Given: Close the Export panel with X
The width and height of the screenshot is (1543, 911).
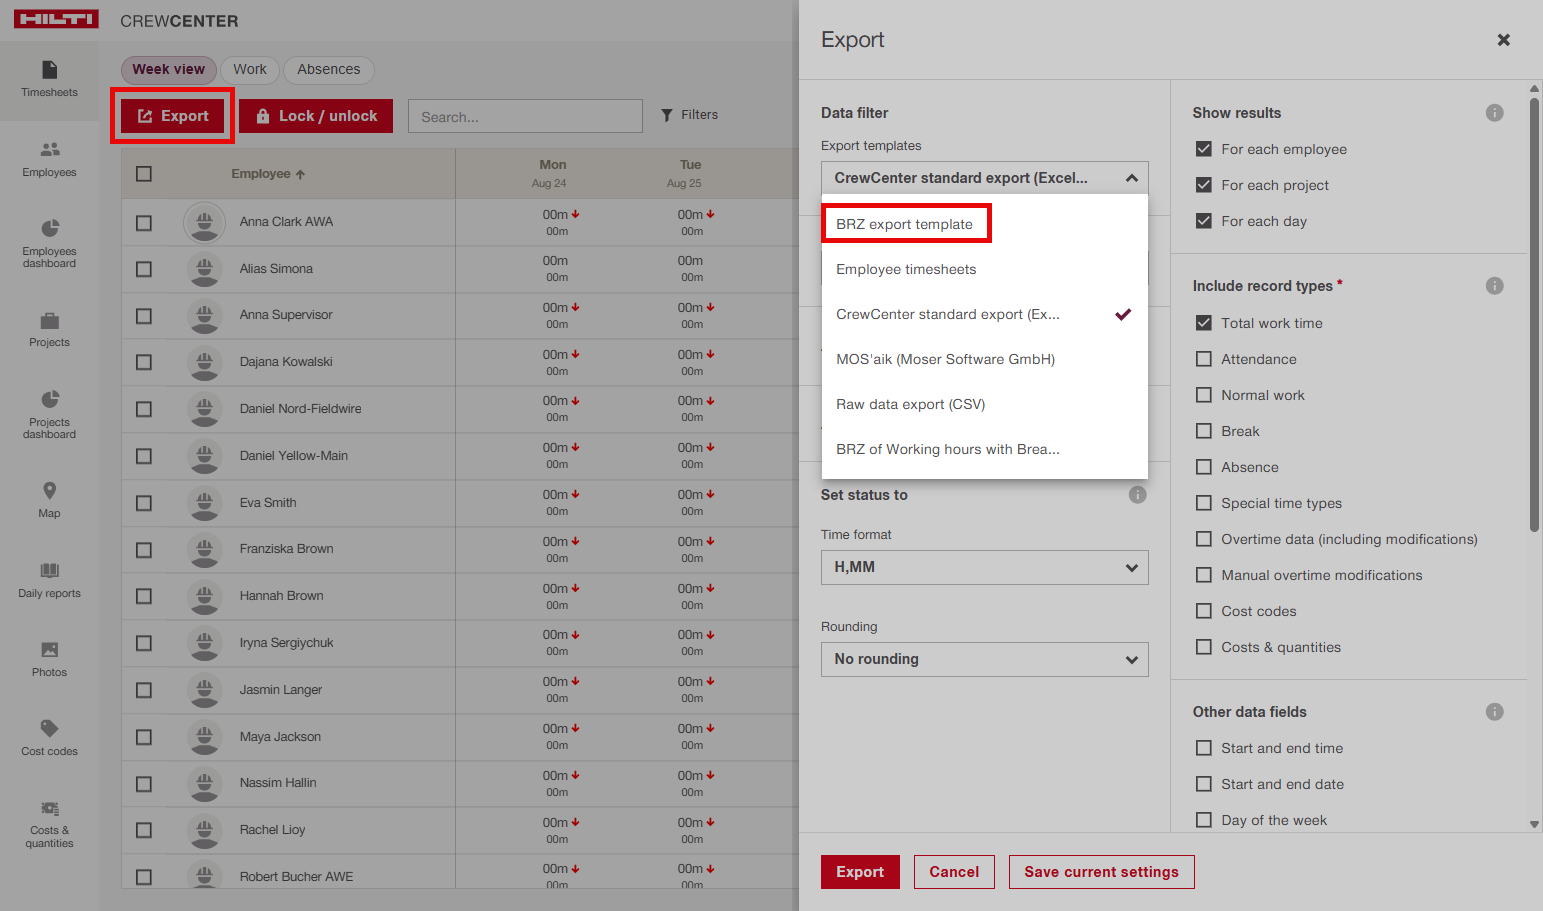Looking at the screenshot, I should [1503, 40].
